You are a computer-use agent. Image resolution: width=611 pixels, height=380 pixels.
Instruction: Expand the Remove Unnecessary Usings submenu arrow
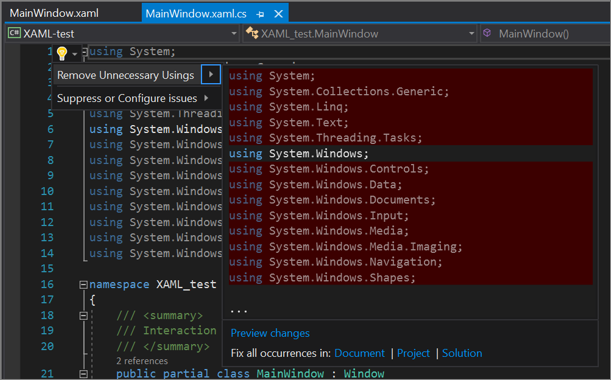coord(211,74)
